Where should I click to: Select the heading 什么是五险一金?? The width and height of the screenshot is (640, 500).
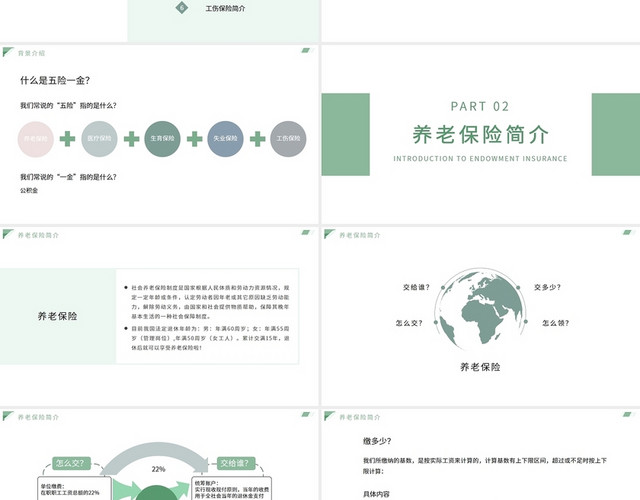(55, 80)
